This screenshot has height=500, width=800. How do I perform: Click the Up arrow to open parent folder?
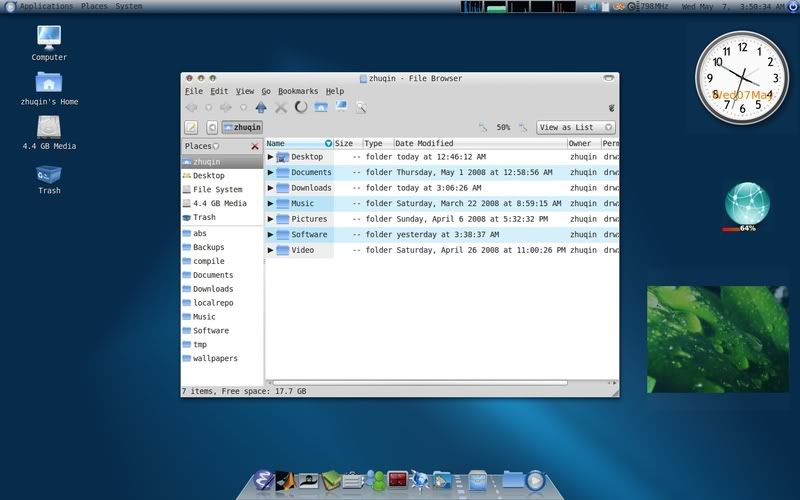[x=261, y=107]
